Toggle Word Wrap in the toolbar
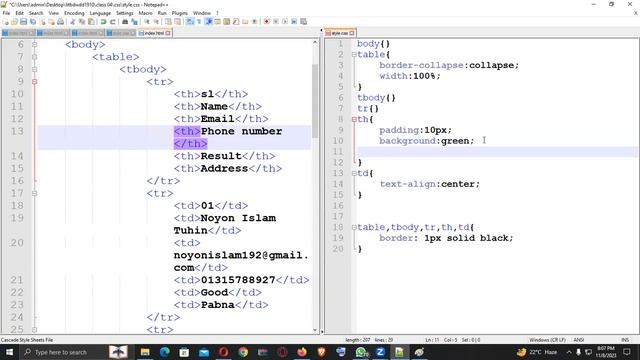The height and width of the screenshot is (360, 640). 190,21
